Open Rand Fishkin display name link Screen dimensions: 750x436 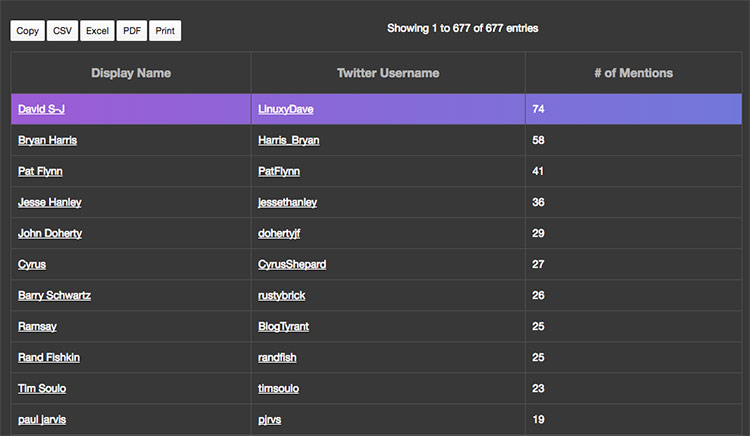(49, 358)
